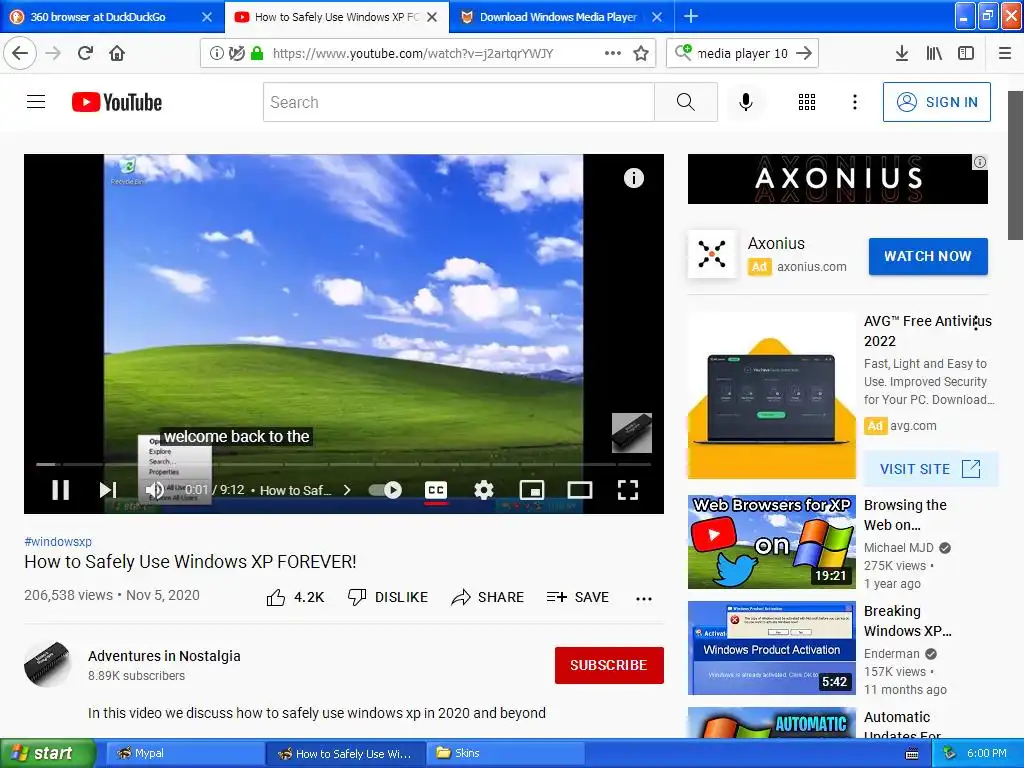The width and height of the screenshot is (1024, 768).
Task: Pause the video
Action: 61,490
